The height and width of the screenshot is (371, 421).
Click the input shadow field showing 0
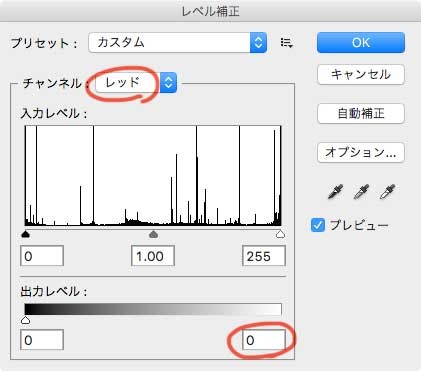click(x=42, y=256)
